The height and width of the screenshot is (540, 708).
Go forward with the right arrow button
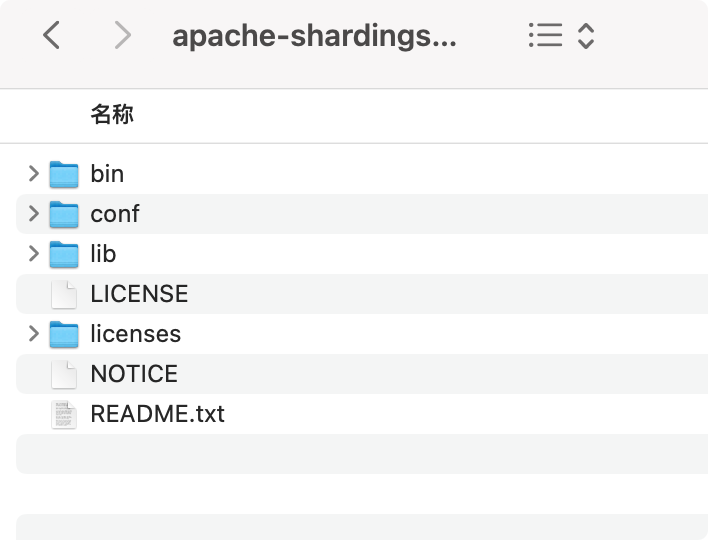[x=122, y=35]
